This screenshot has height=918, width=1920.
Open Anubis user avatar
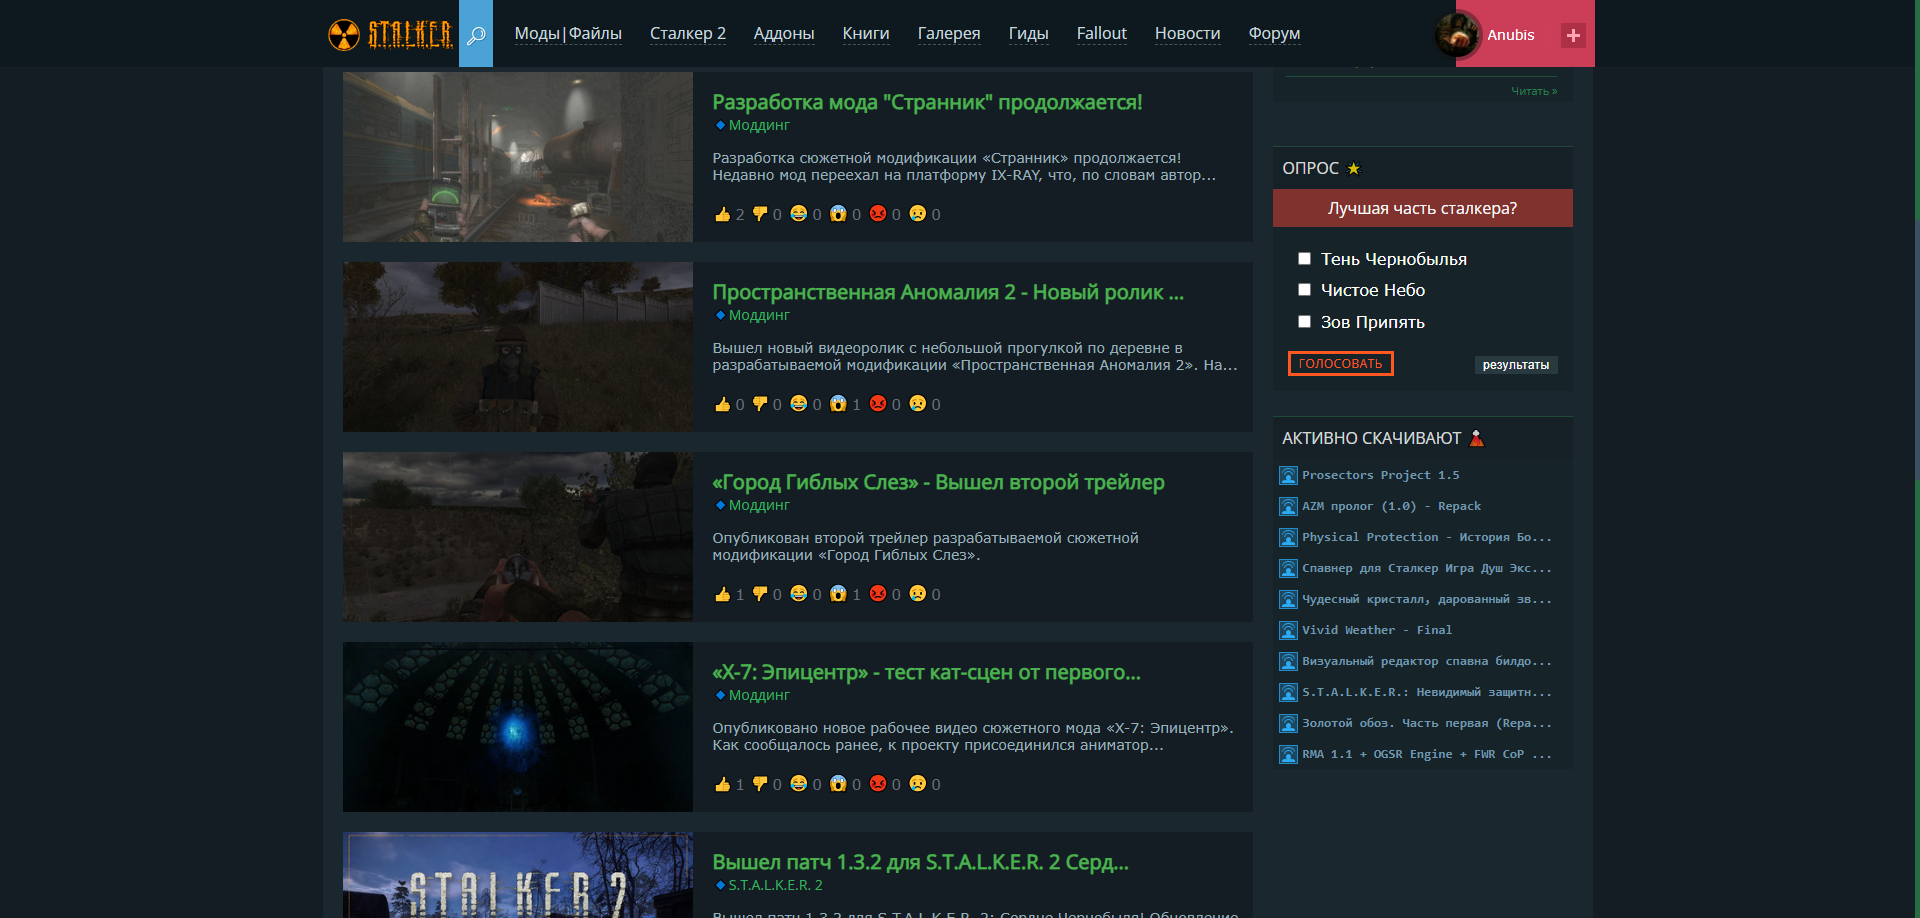(1457, 35)
